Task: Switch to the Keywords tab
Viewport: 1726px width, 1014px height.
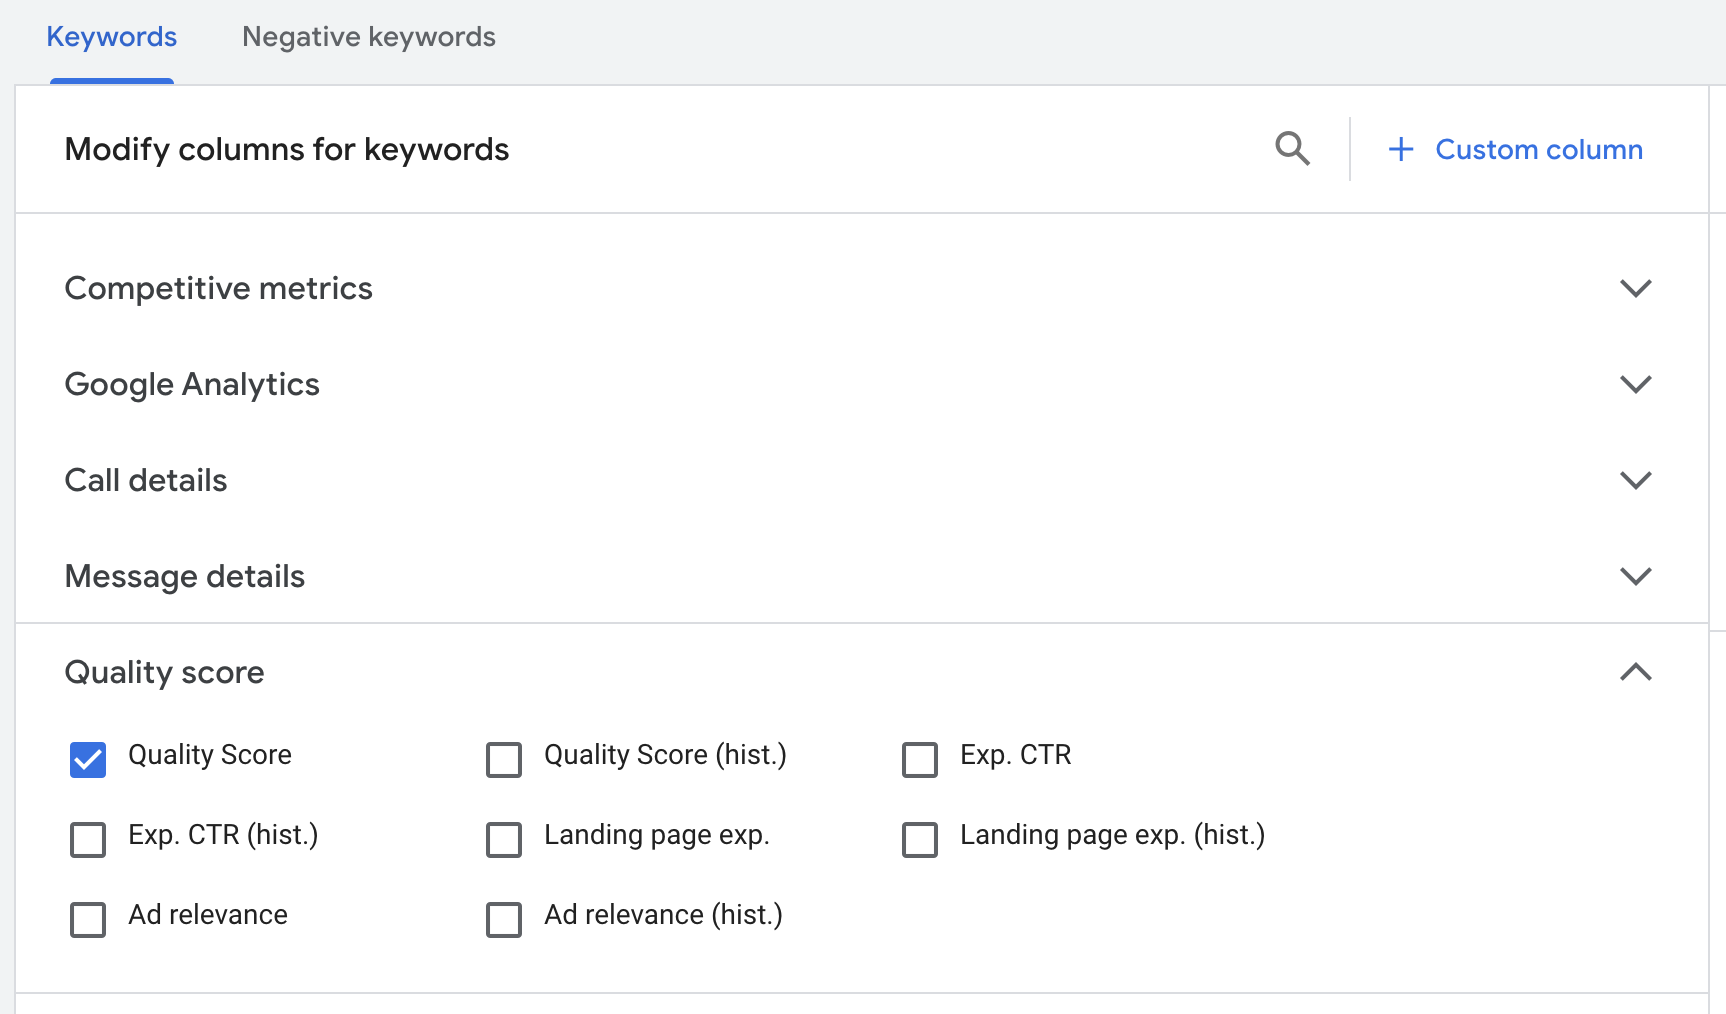Action: click(x=112, y=37)
